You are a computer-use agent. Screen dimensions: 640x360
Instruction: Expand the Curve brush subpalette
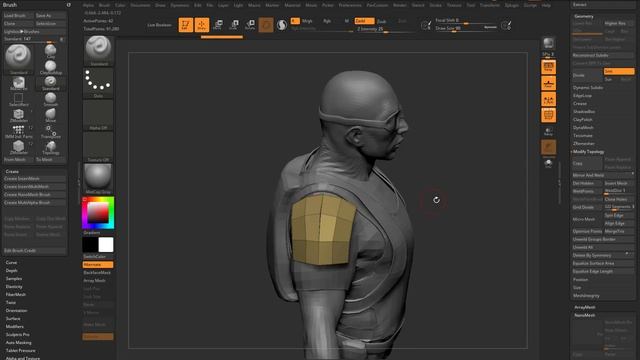coord(11,262)
